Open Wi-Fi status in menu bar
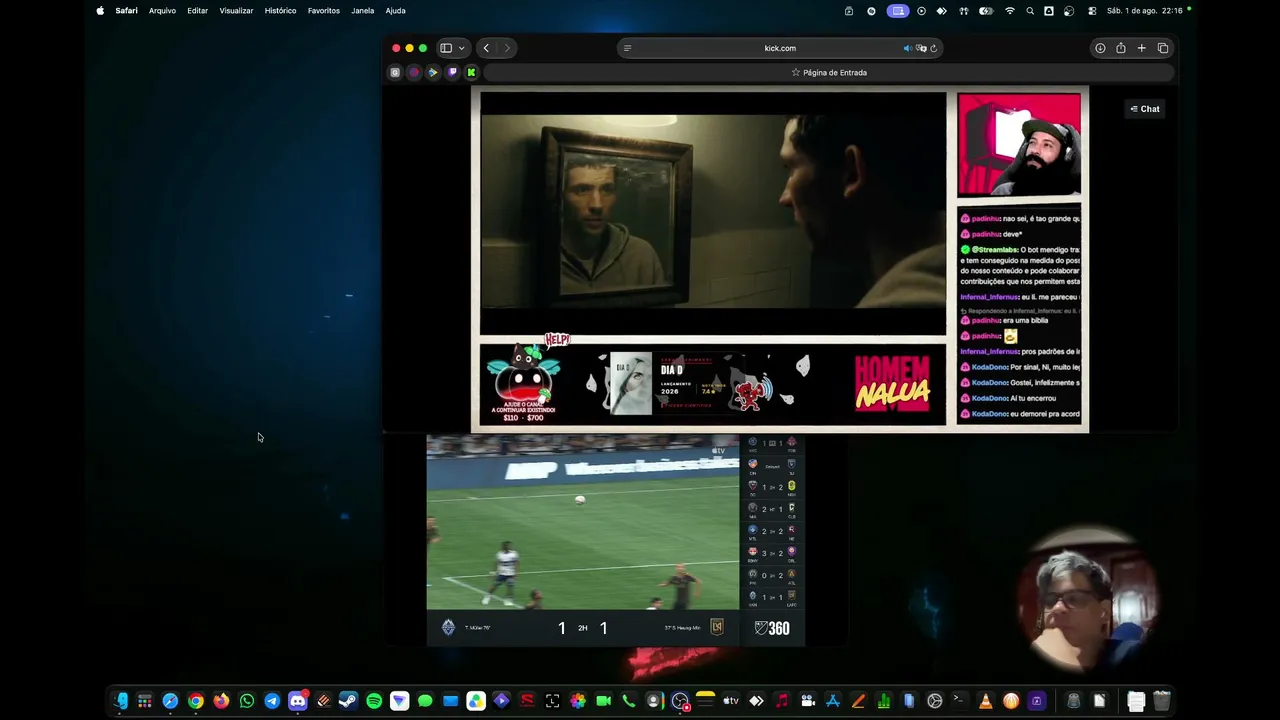The image size is (1280, 720). click(1010, 10)
